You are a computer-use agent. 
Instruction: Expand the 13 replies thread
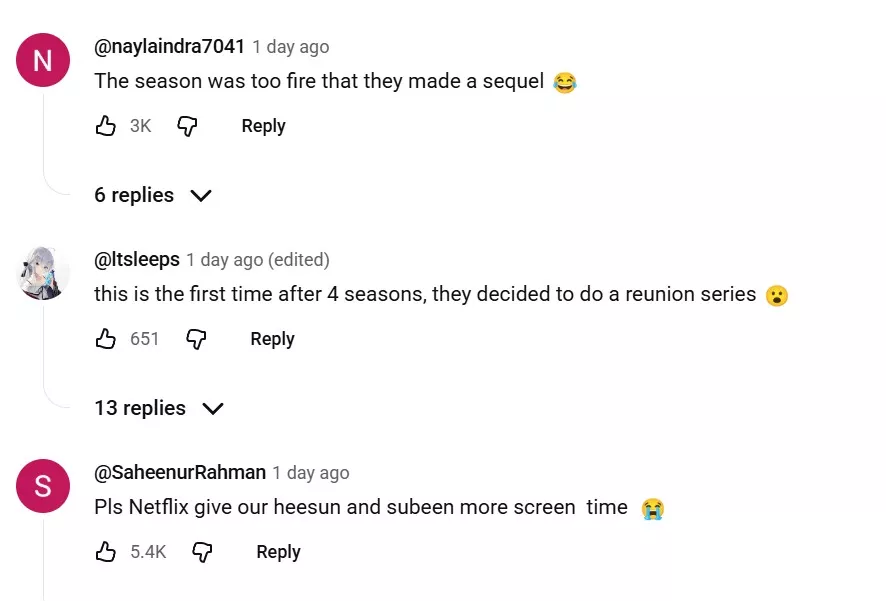click(140, 408)
